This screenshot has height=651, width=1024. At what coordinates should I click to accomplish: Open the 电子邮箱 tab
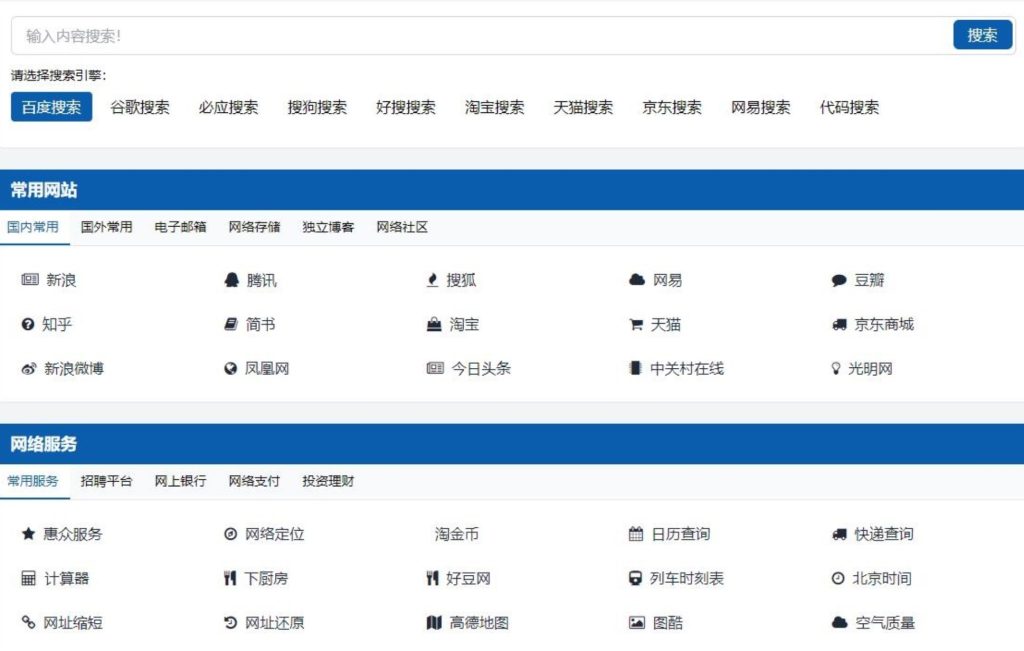point(181,227)
